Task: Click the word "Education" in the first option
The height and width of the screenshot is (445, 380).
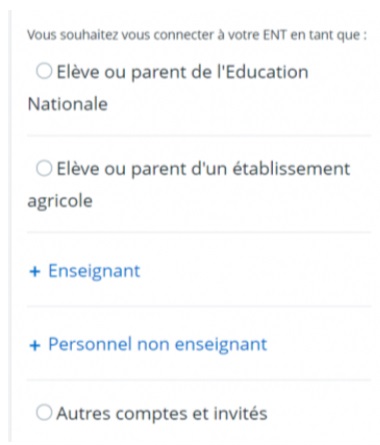Action: (267, 72)
